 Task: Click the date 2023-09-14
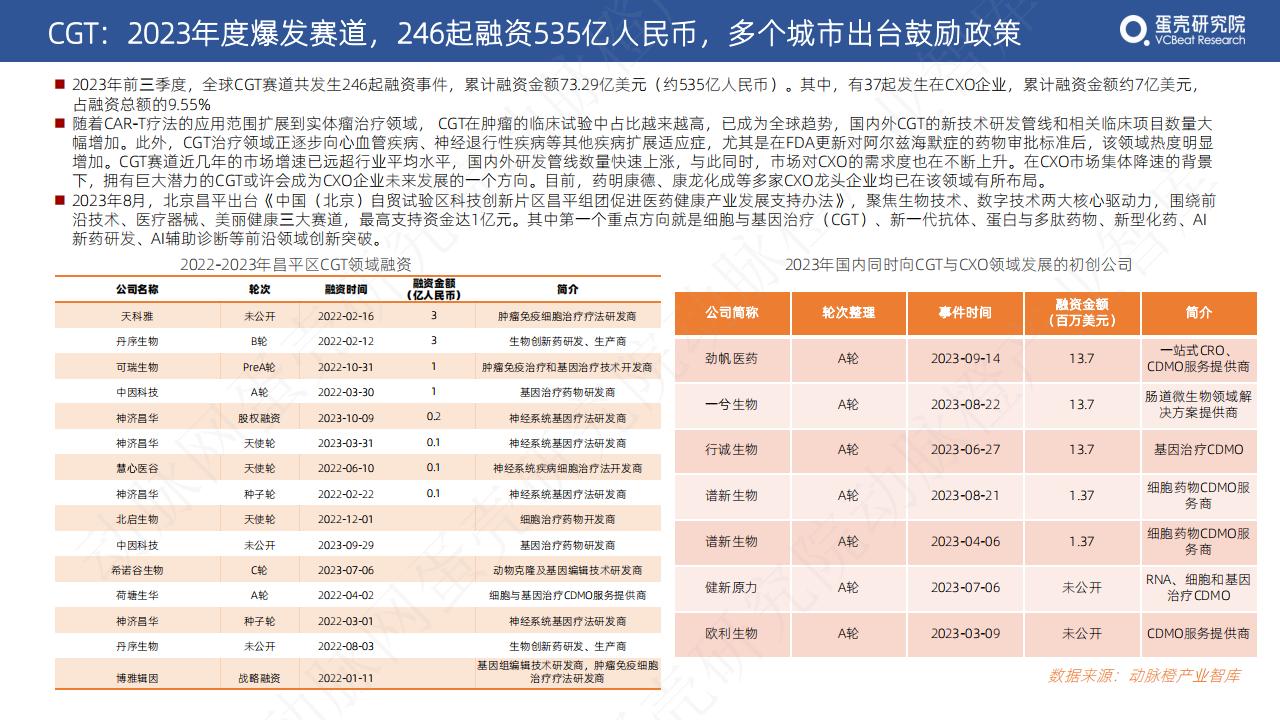tap(965, 359)
